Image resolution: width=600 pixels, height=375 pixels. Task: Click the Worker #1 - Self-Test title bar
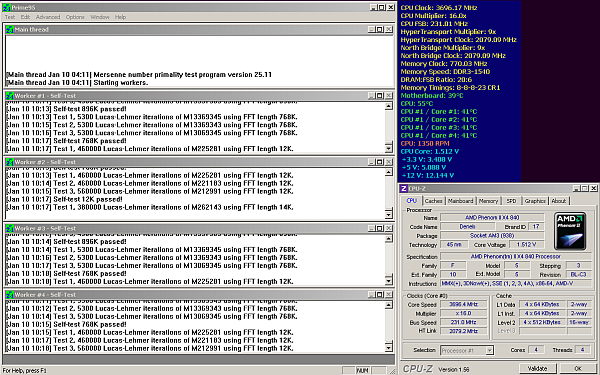click(199, 96)
